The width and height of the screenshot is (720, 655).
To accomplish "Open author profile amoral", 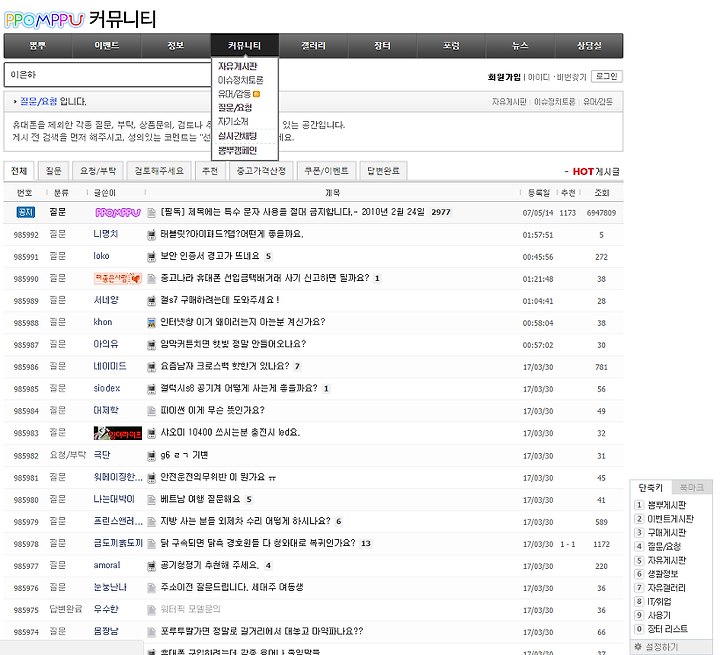I will click(107, 565).
